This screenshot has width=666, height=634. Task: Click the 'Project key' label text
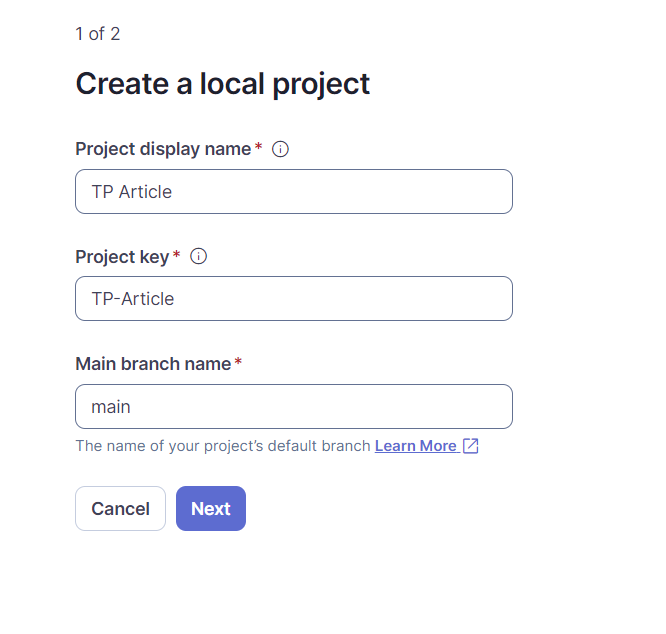click(122, 256)
